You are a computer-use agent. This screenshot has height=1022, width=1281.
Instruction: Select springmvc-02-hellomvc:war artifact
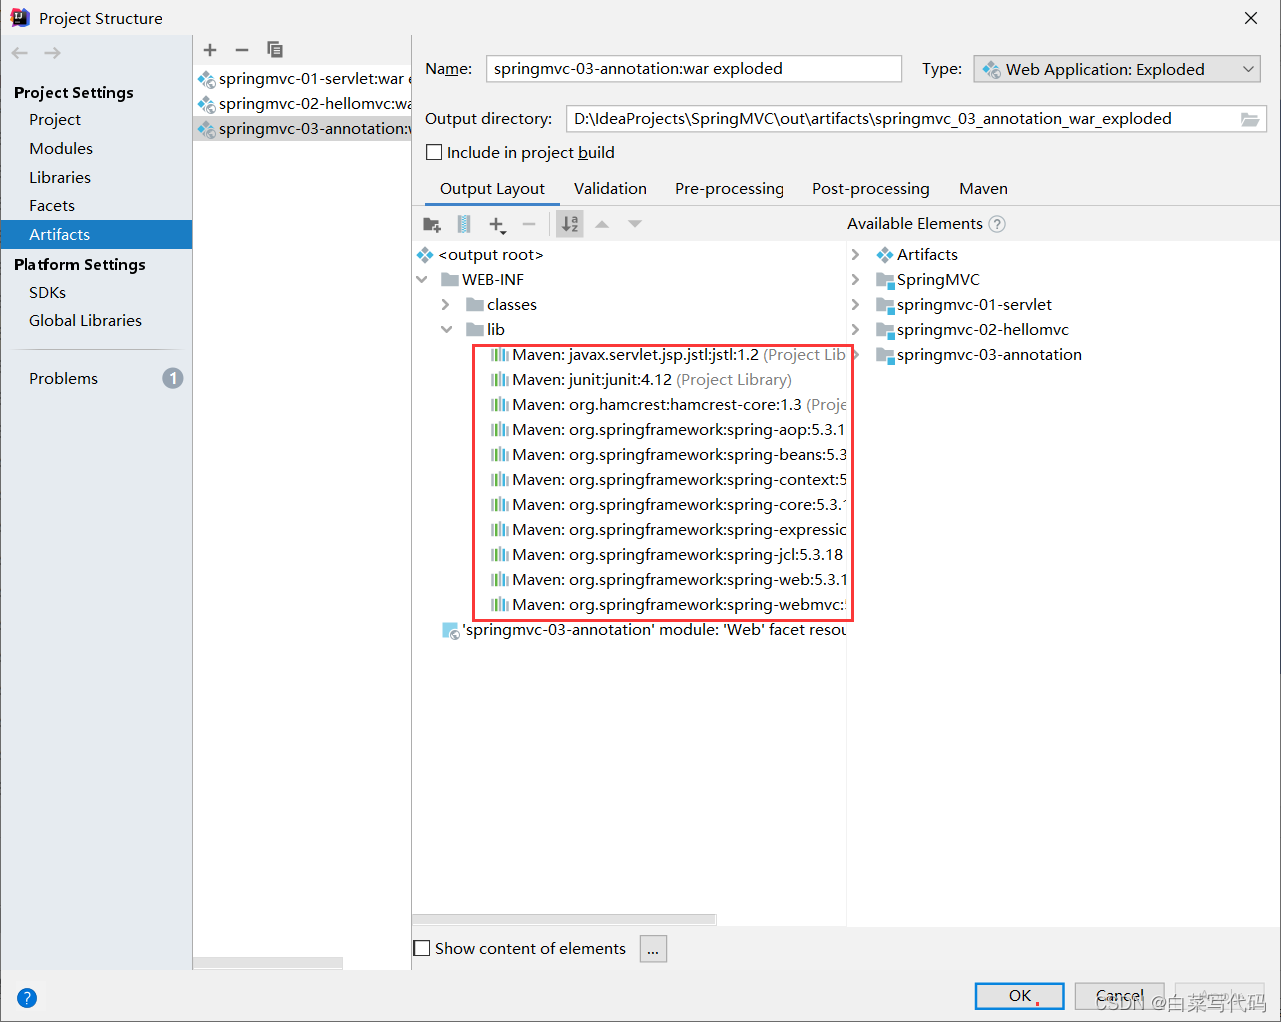(302, 104)
